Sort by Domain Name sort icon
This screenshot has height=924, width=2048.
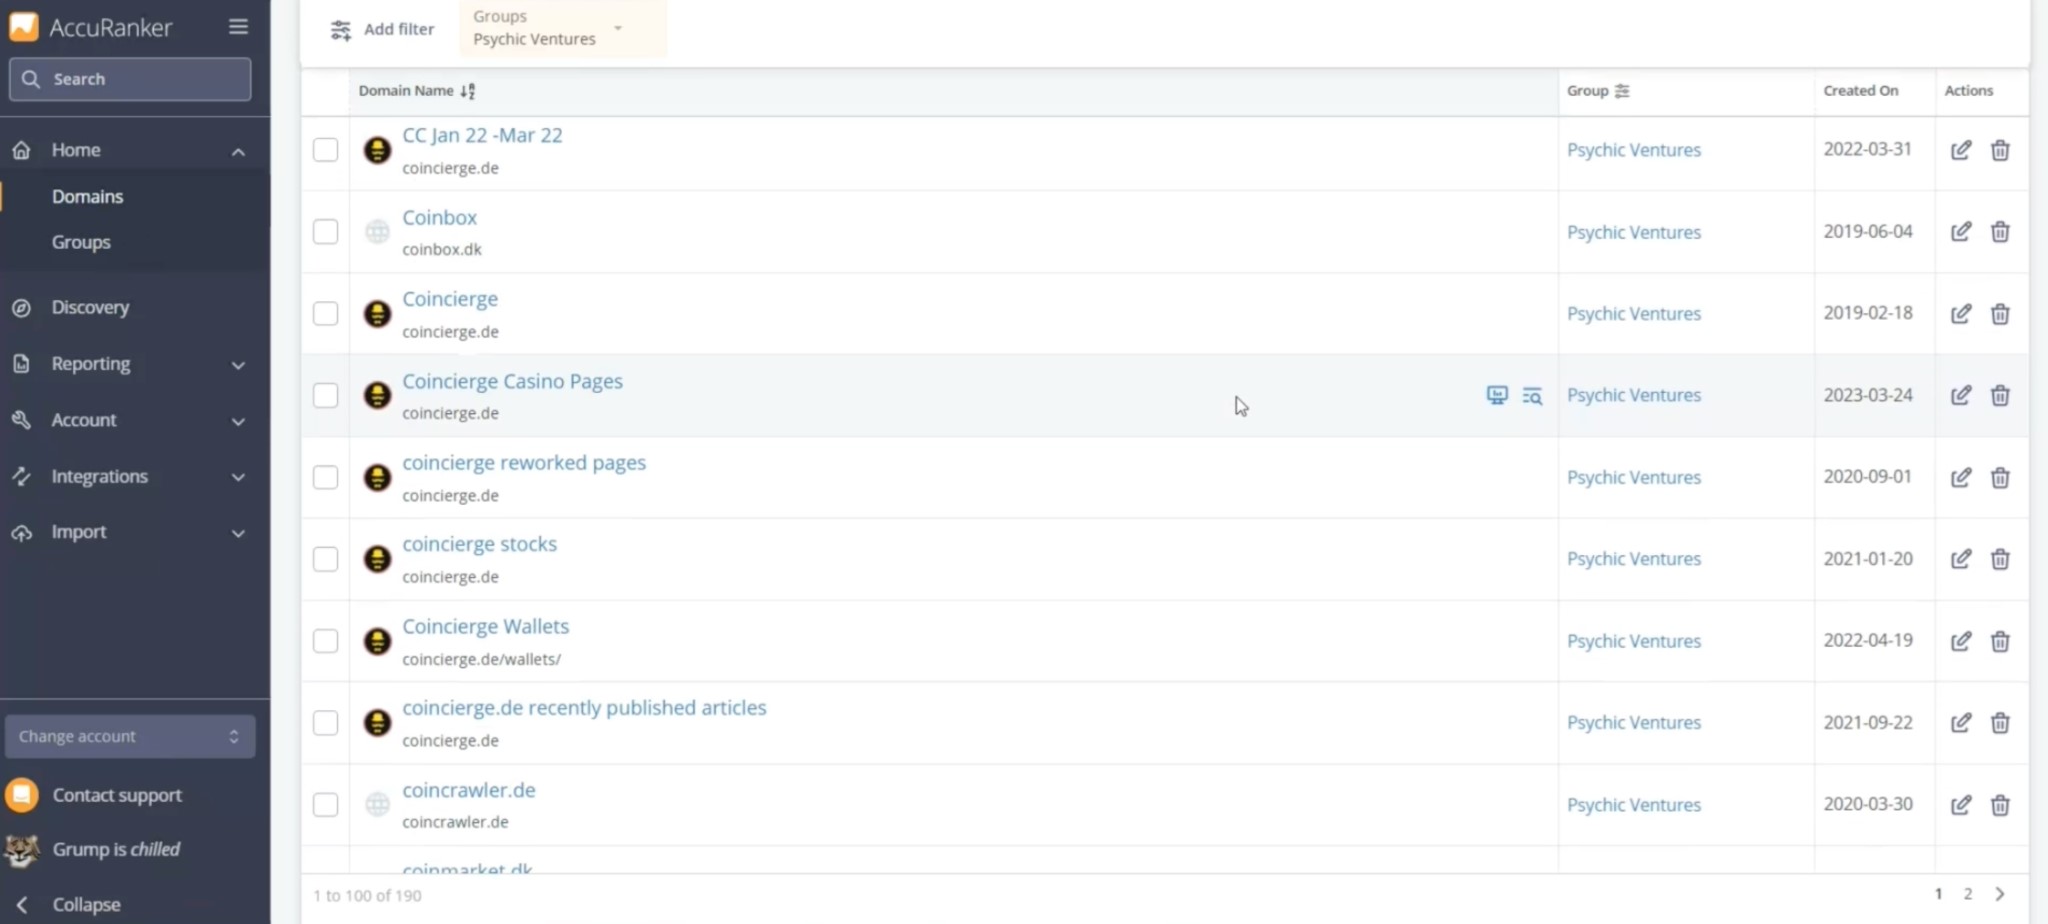pos(467,91)
